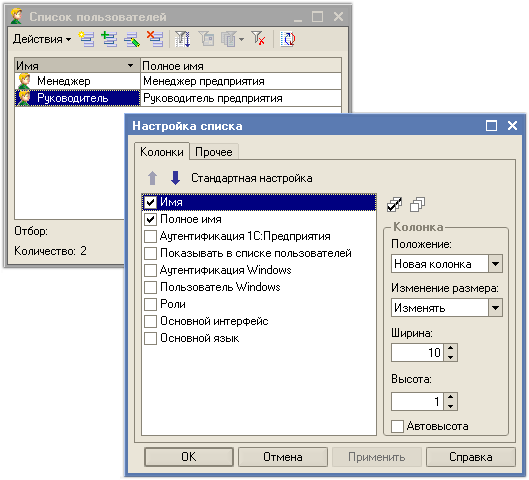Select the Руководитель user row
The image size is (529, 480).
click(x=77, y=98)
